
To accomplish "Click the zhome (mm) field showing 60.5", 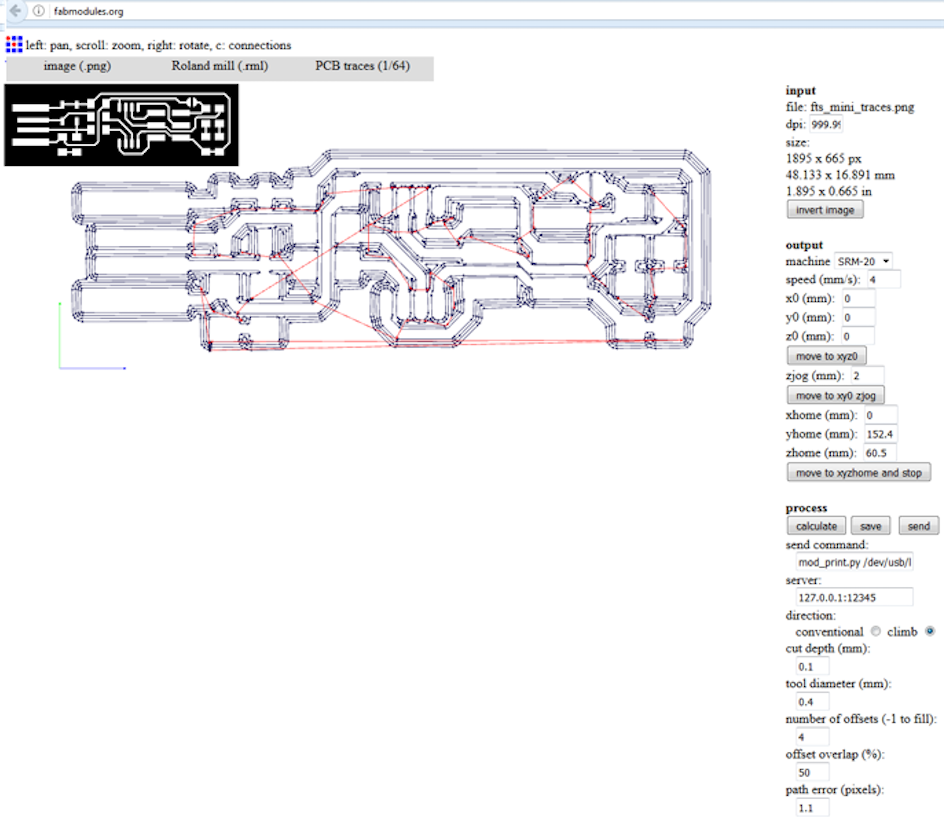I will 880,453.
